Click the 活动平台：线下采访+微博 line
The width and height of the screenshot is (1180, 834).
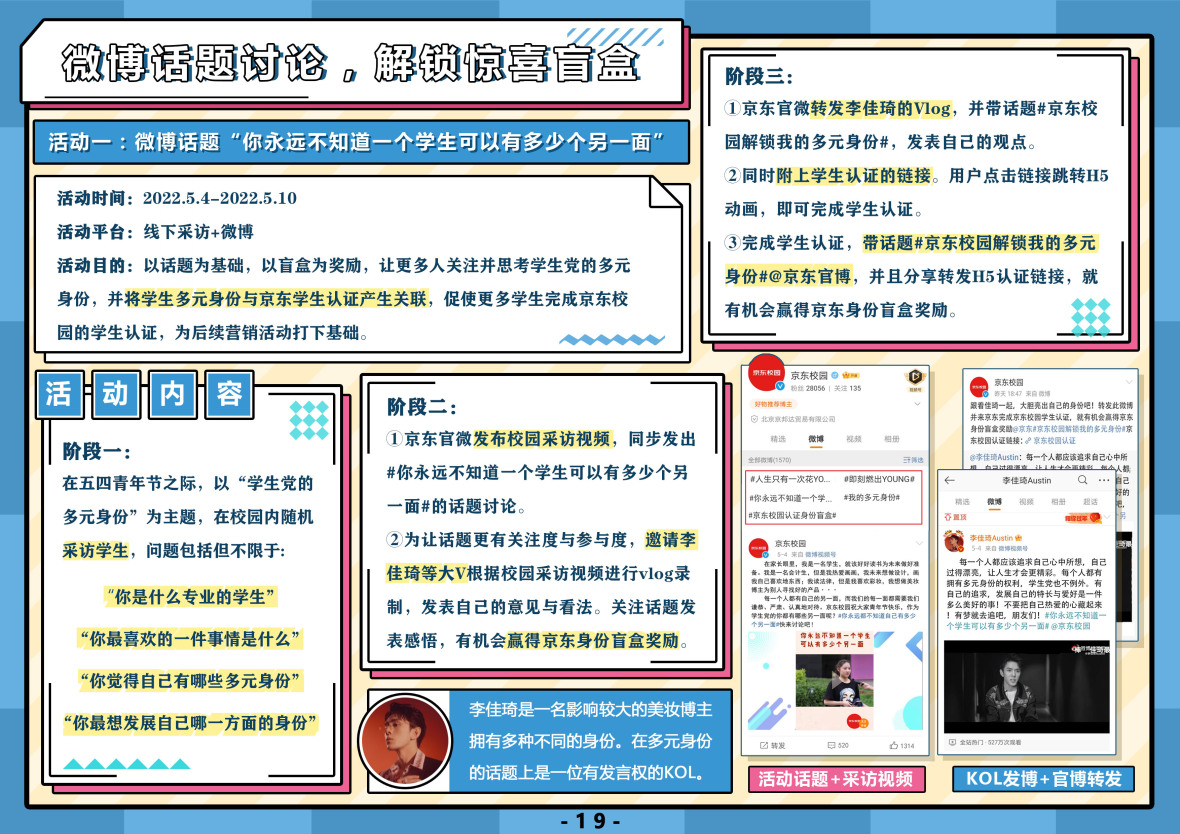click(155, 232)
